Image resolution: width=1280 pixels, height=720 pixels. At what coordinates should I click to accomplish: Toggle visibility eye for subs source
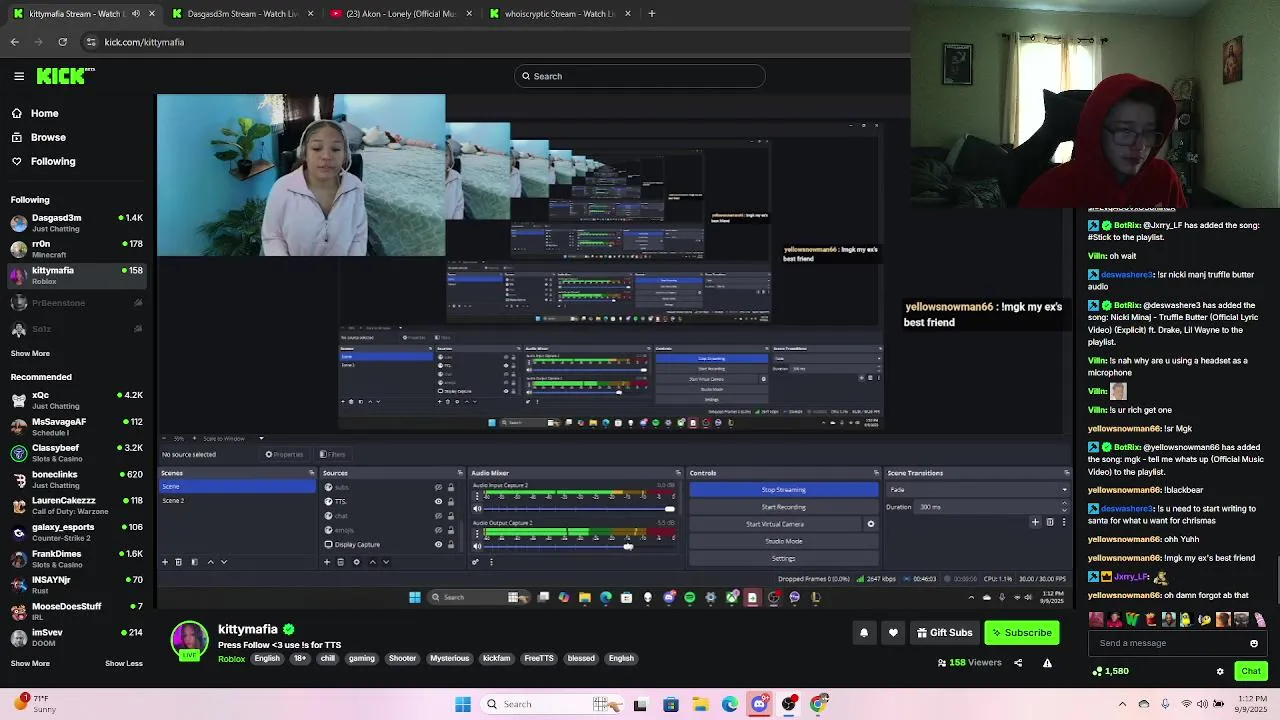click(x=438, y=488)
